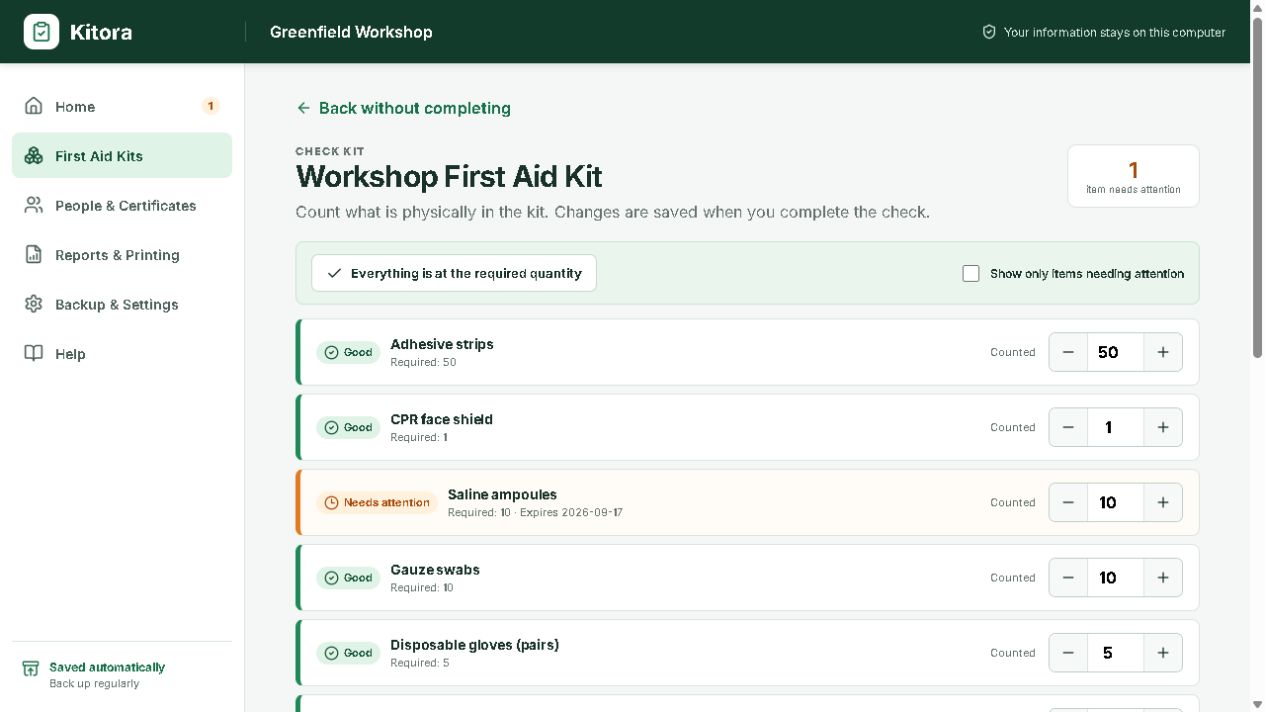Click the Reports & Printing document icon
Image resolution: width=1265 pixels, height=712 pixels.
tap(34, 255)
